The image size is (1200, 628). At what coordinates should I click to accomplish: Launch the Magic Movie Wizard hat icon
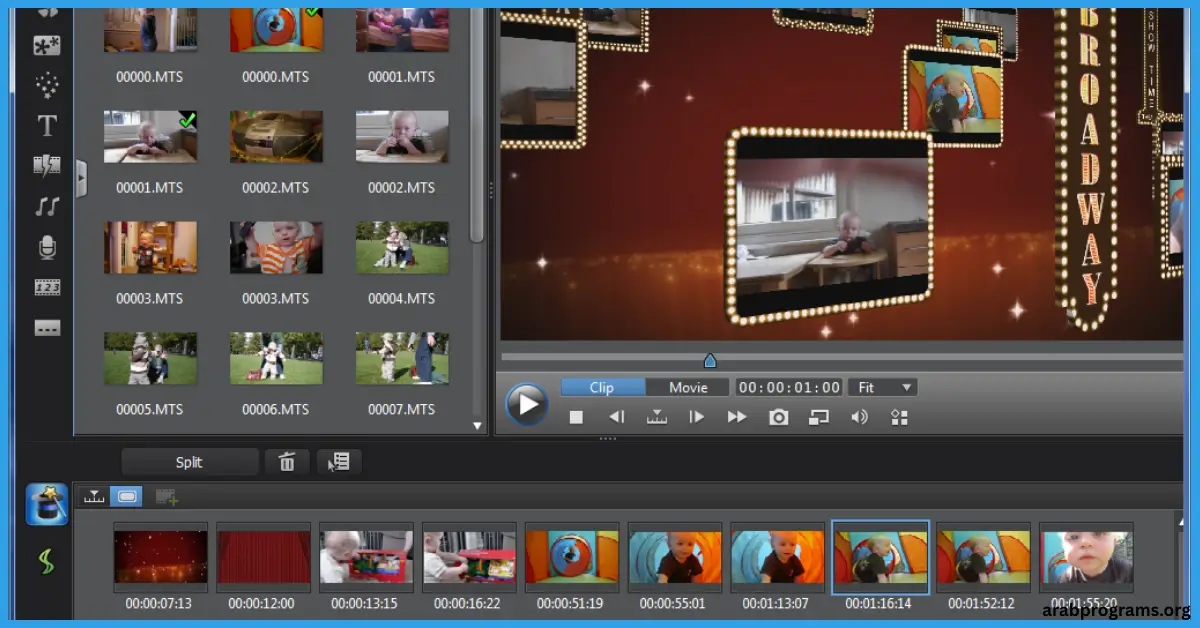coord(47,505)
